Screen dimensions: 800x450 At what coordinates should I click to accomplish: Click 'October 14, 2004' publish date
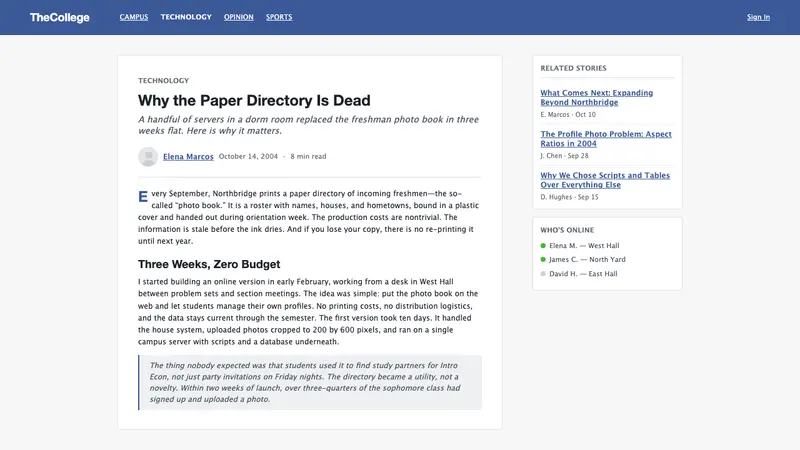click(248, 157)
